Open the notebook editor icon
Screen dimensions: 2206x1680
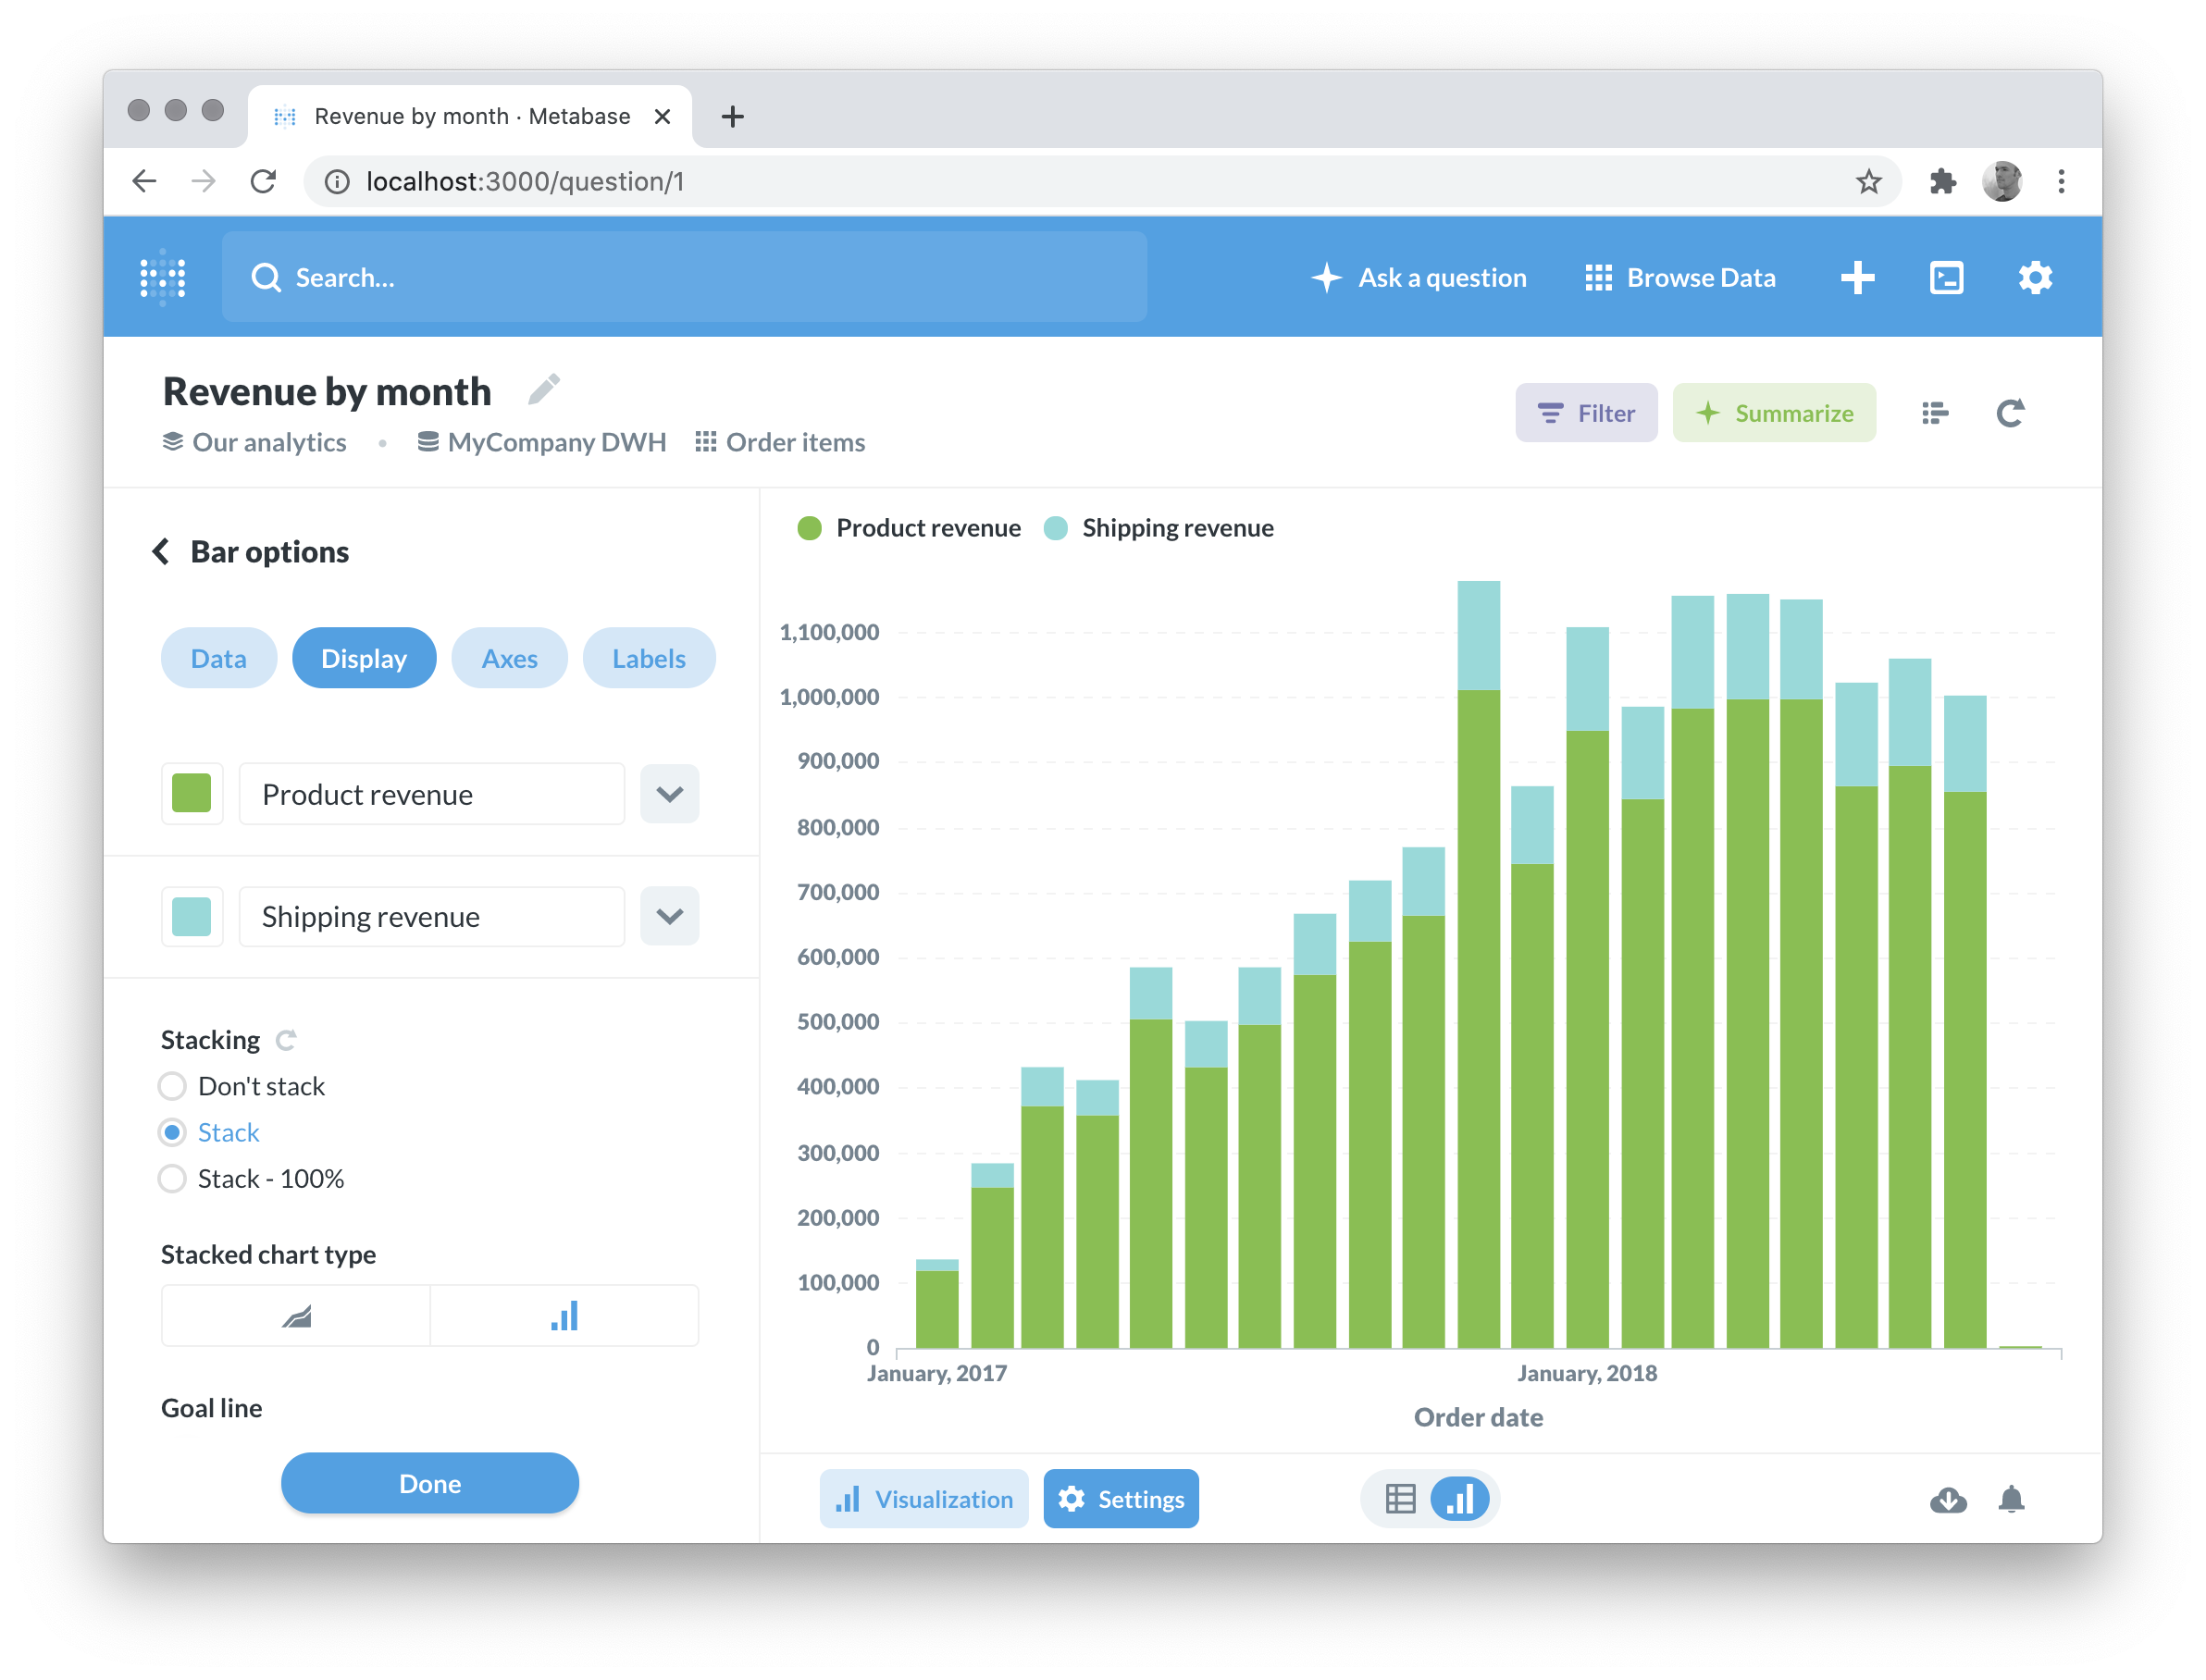pos(1934,413)
